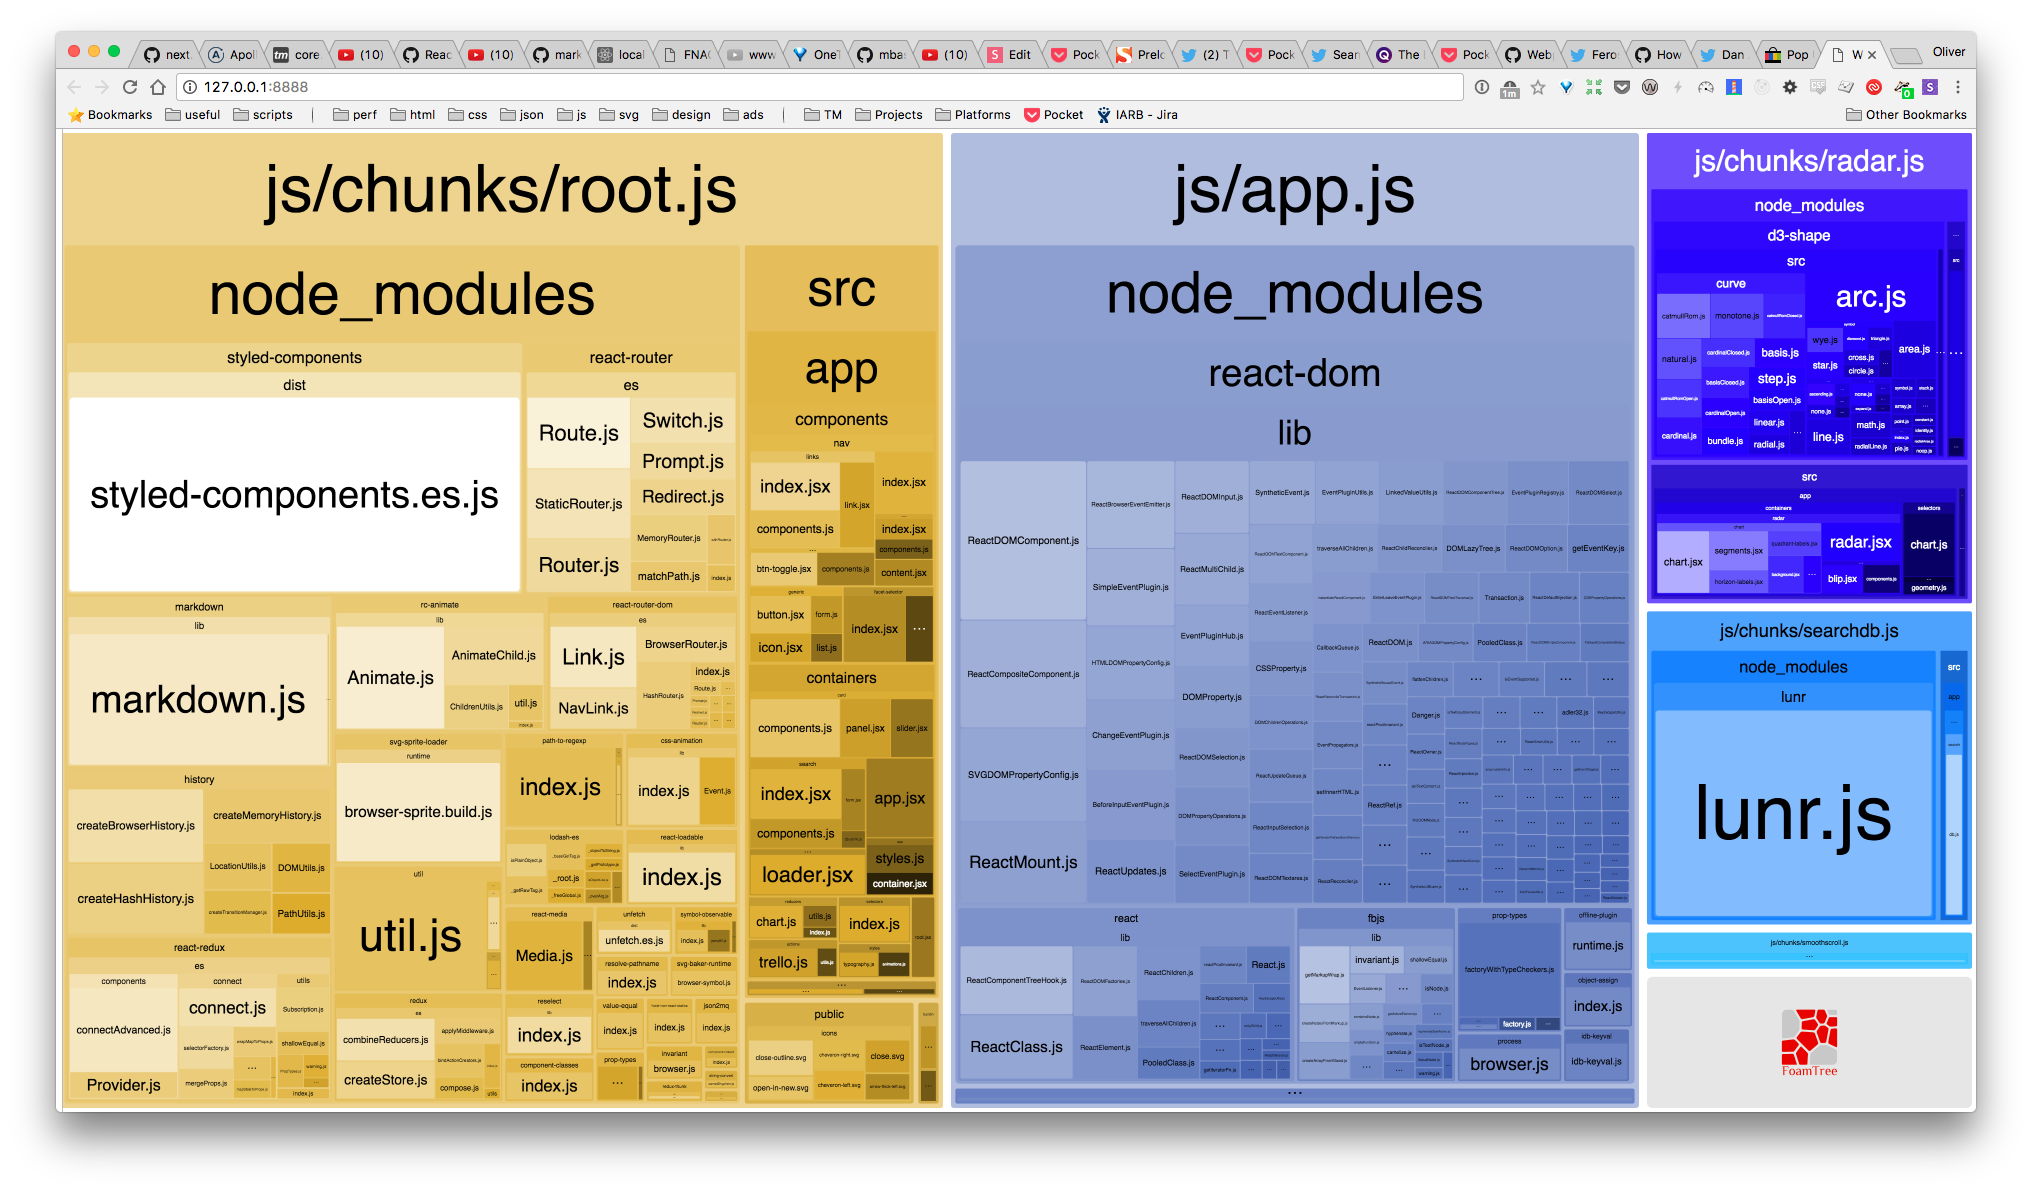The image size is (2032, 1192).
Task: Open Chrome three-dot menu
Action: [1958, 87]
